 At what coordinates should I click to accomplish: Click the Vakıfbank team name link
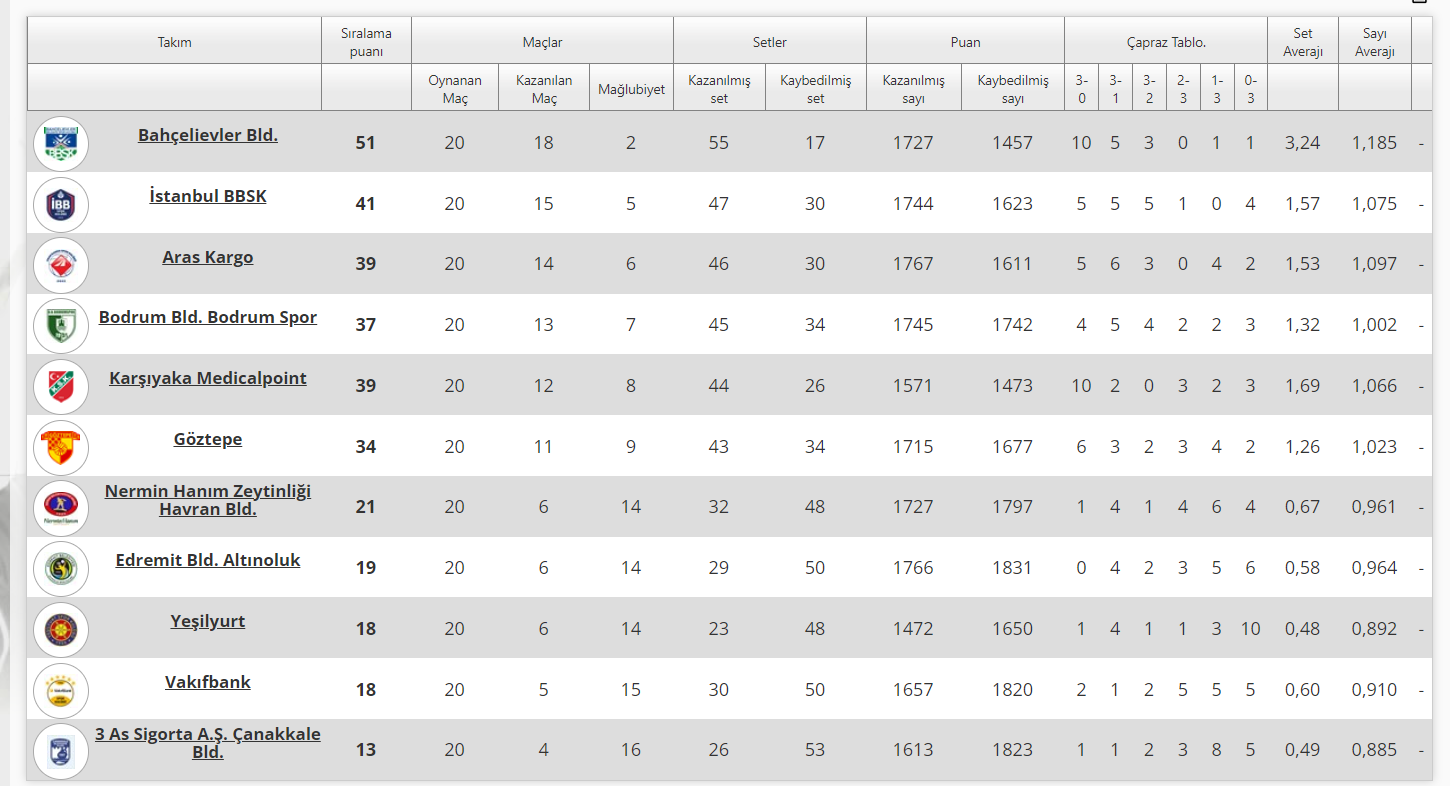pos(208,682)
